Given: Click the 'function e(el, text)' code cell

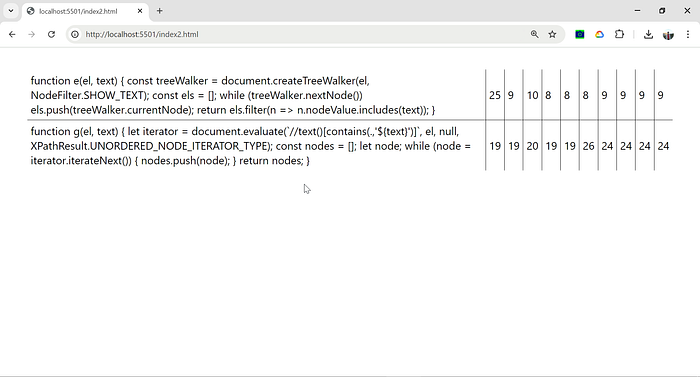Looking at the screenshot, I should pyautogui.click(x=256, y=95).
